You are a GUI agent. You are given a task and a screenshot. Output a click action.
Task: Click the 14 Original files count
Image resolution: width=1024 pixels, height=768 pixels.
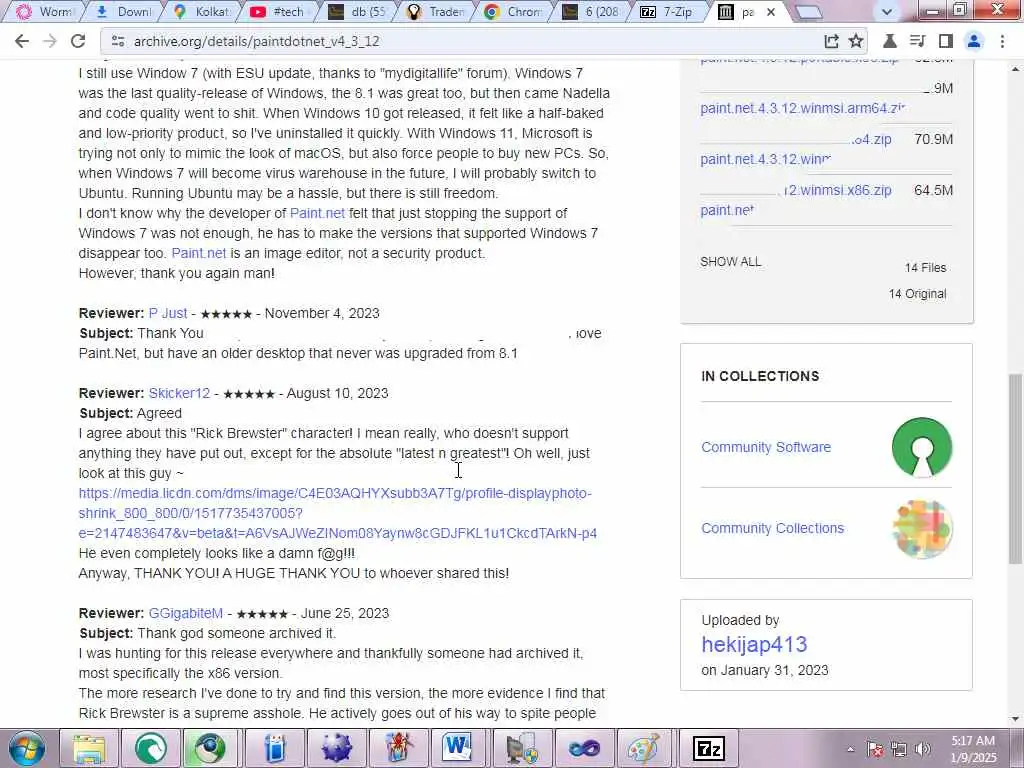(x=917, y=294)
